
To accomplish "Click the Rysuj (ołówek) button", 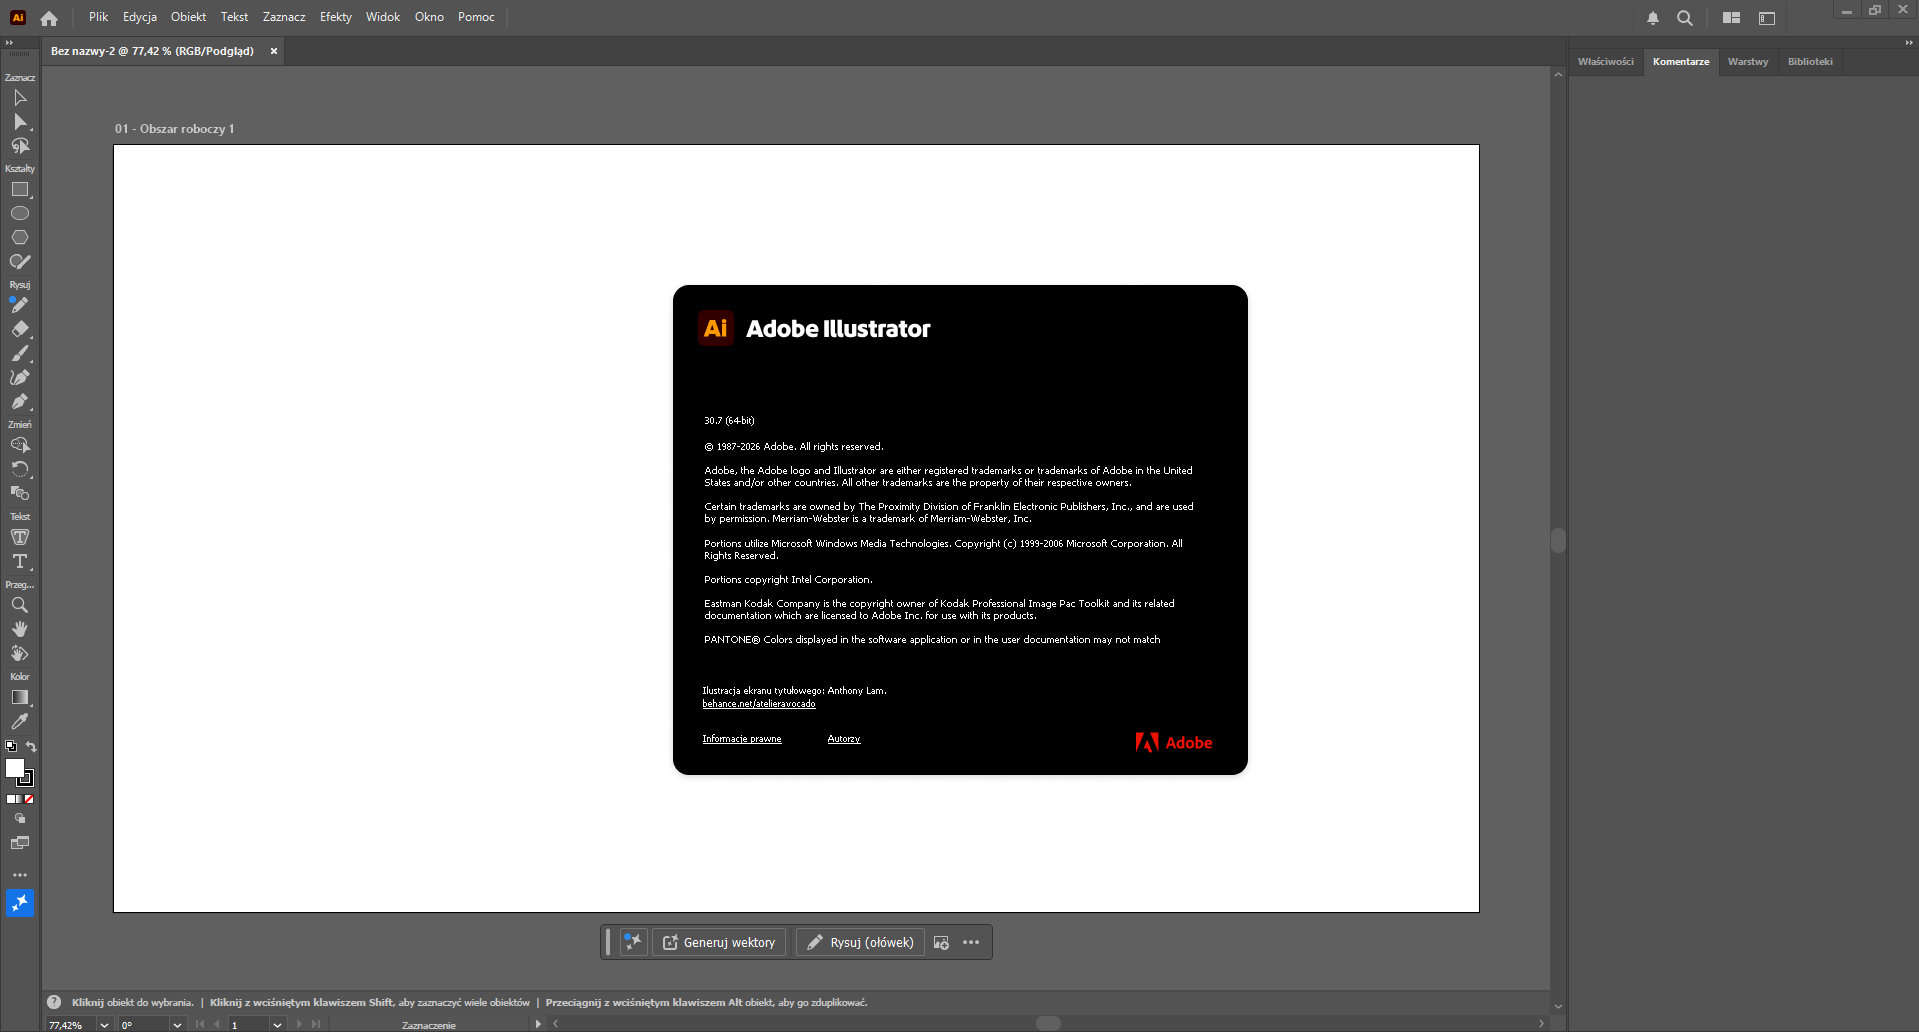I will 860,942.
